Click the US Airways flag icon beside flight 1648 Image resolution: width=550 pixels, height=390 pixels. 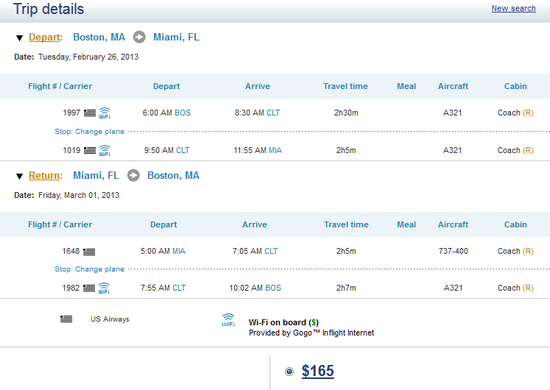89,251
